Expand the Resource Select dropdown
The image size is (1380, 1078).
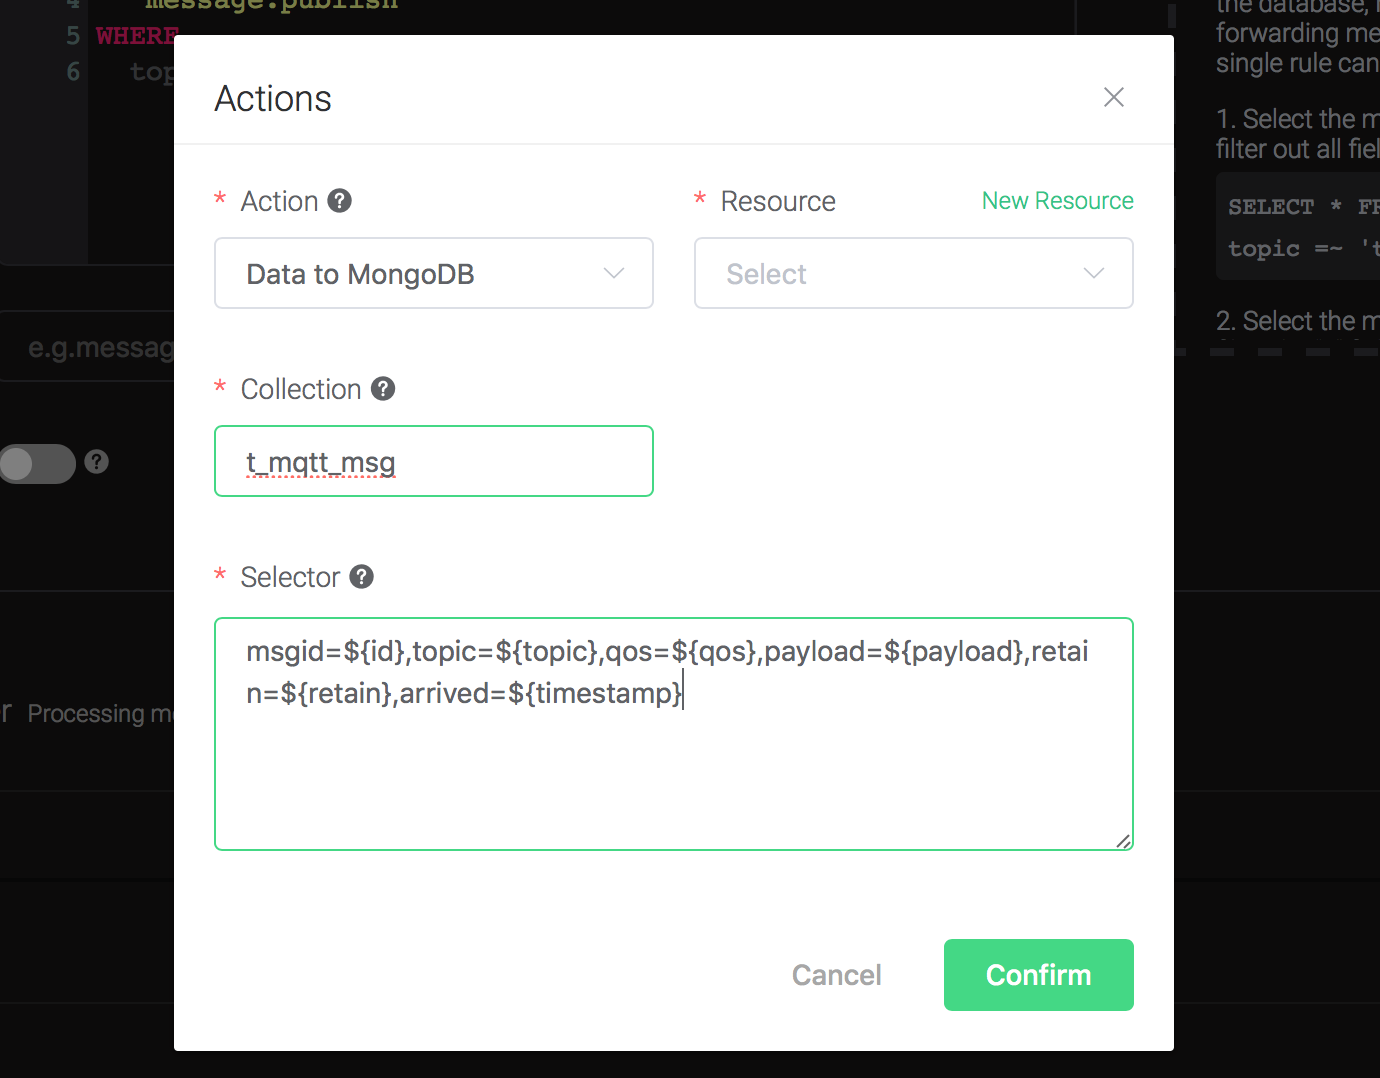click(x=913, y=273)
